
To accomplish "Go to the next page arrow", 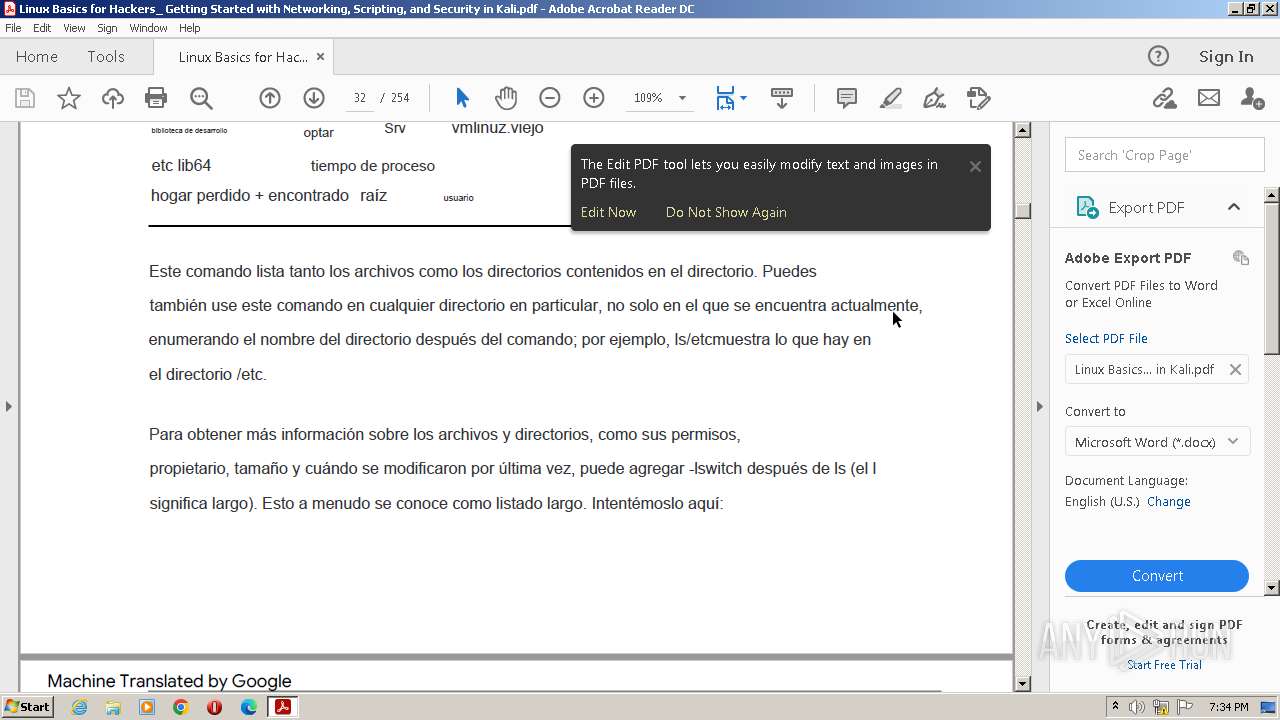I will [x=314, y=98].
